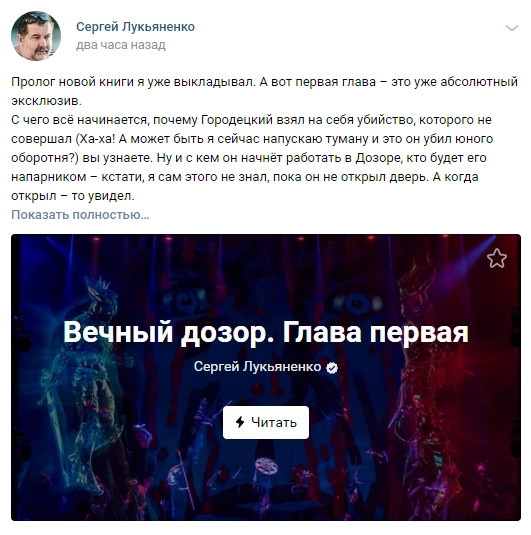Screen dimensions: 531x535
Task: Open the post timestamp два часа назад
Action: 121,45
